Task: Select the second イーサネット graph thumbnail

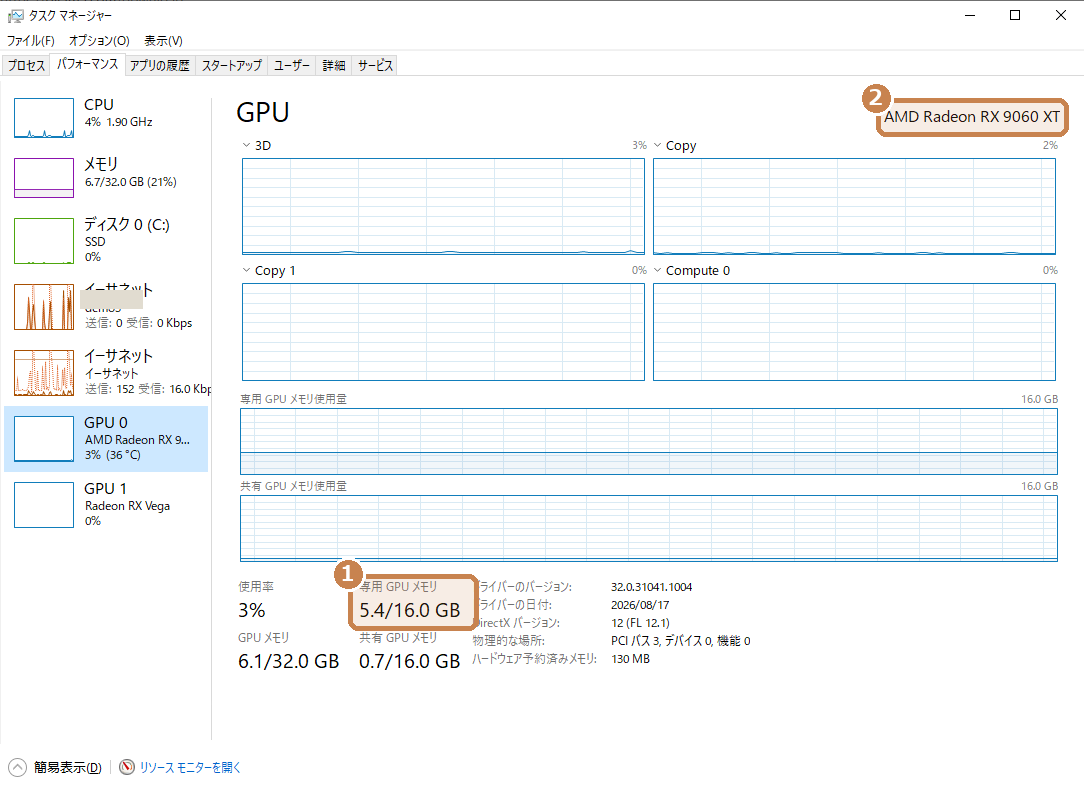Action: point(44,373)
